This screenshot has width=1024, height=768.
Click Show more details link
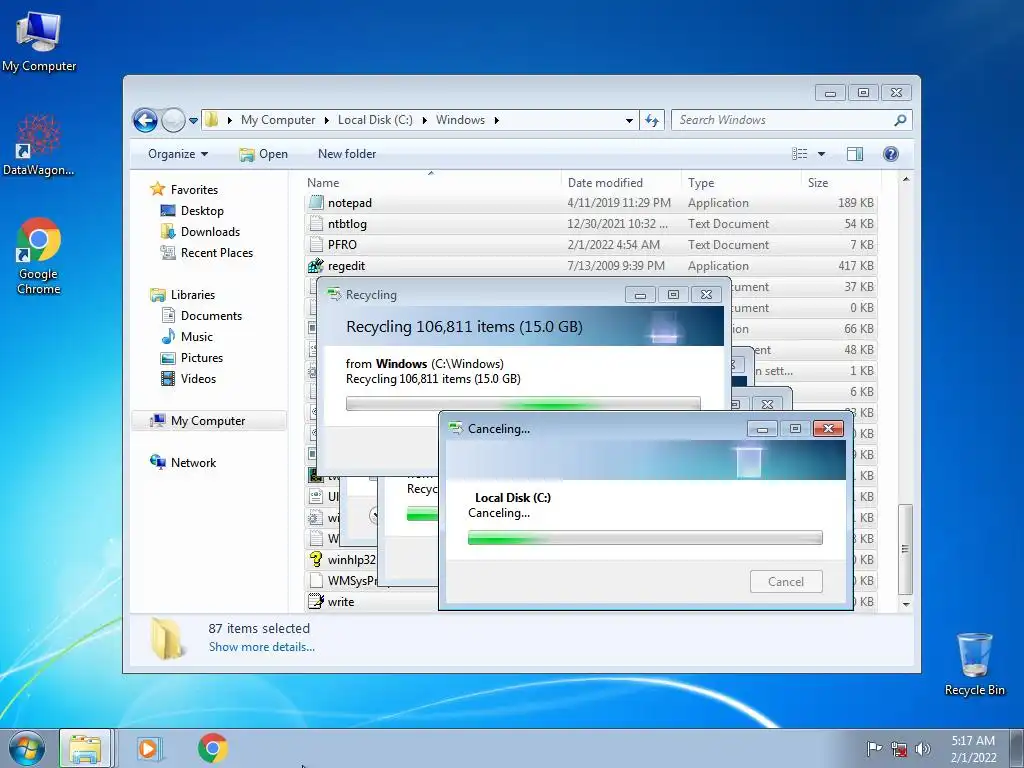(x=261, y=647)
